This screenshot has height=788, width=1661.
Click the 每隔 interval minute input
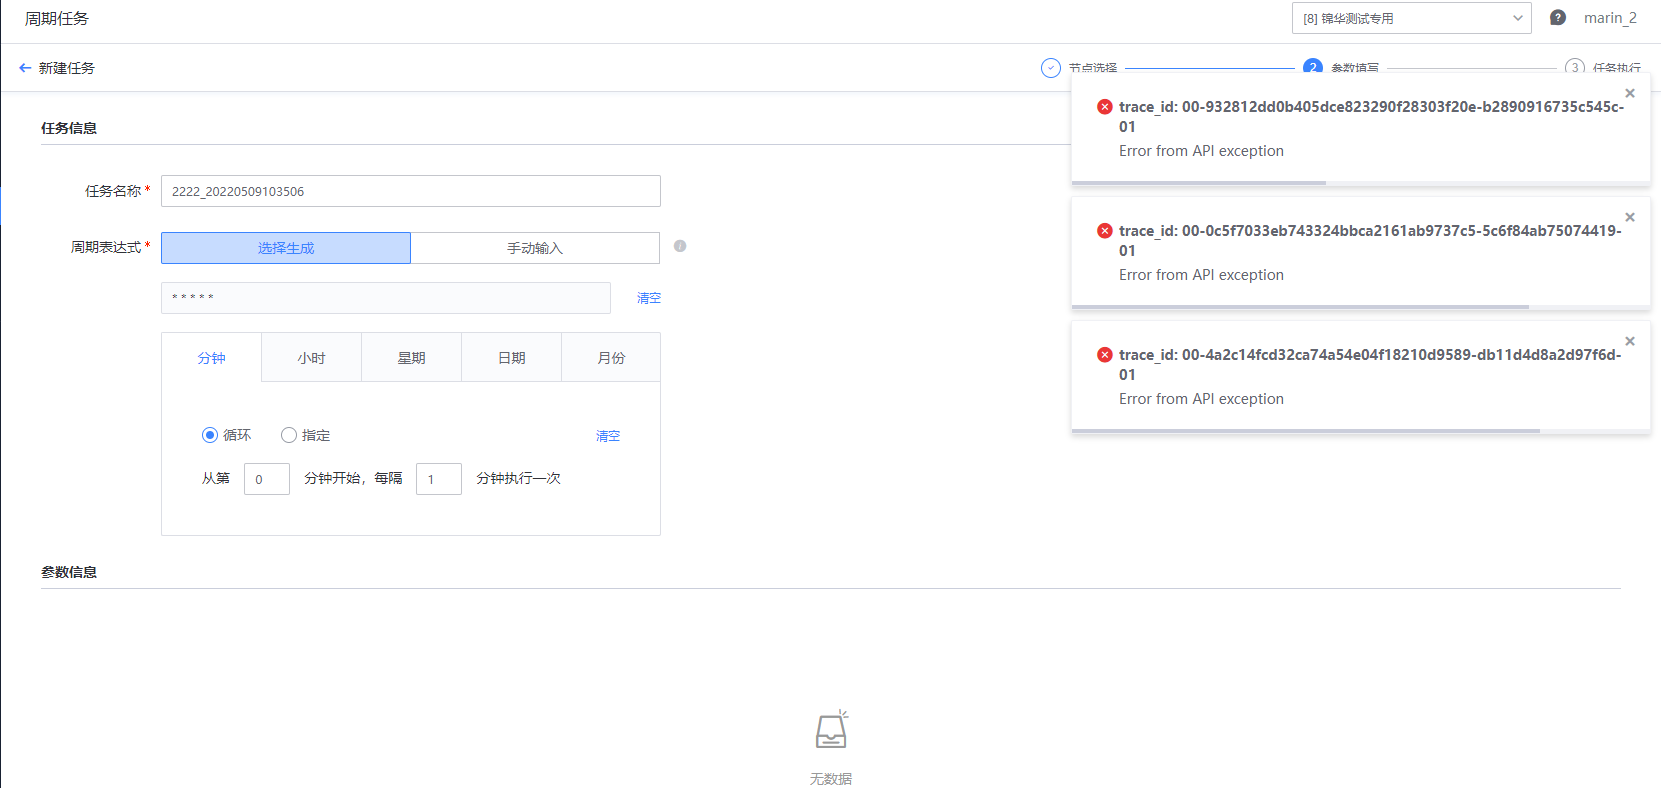pos(439,479)
